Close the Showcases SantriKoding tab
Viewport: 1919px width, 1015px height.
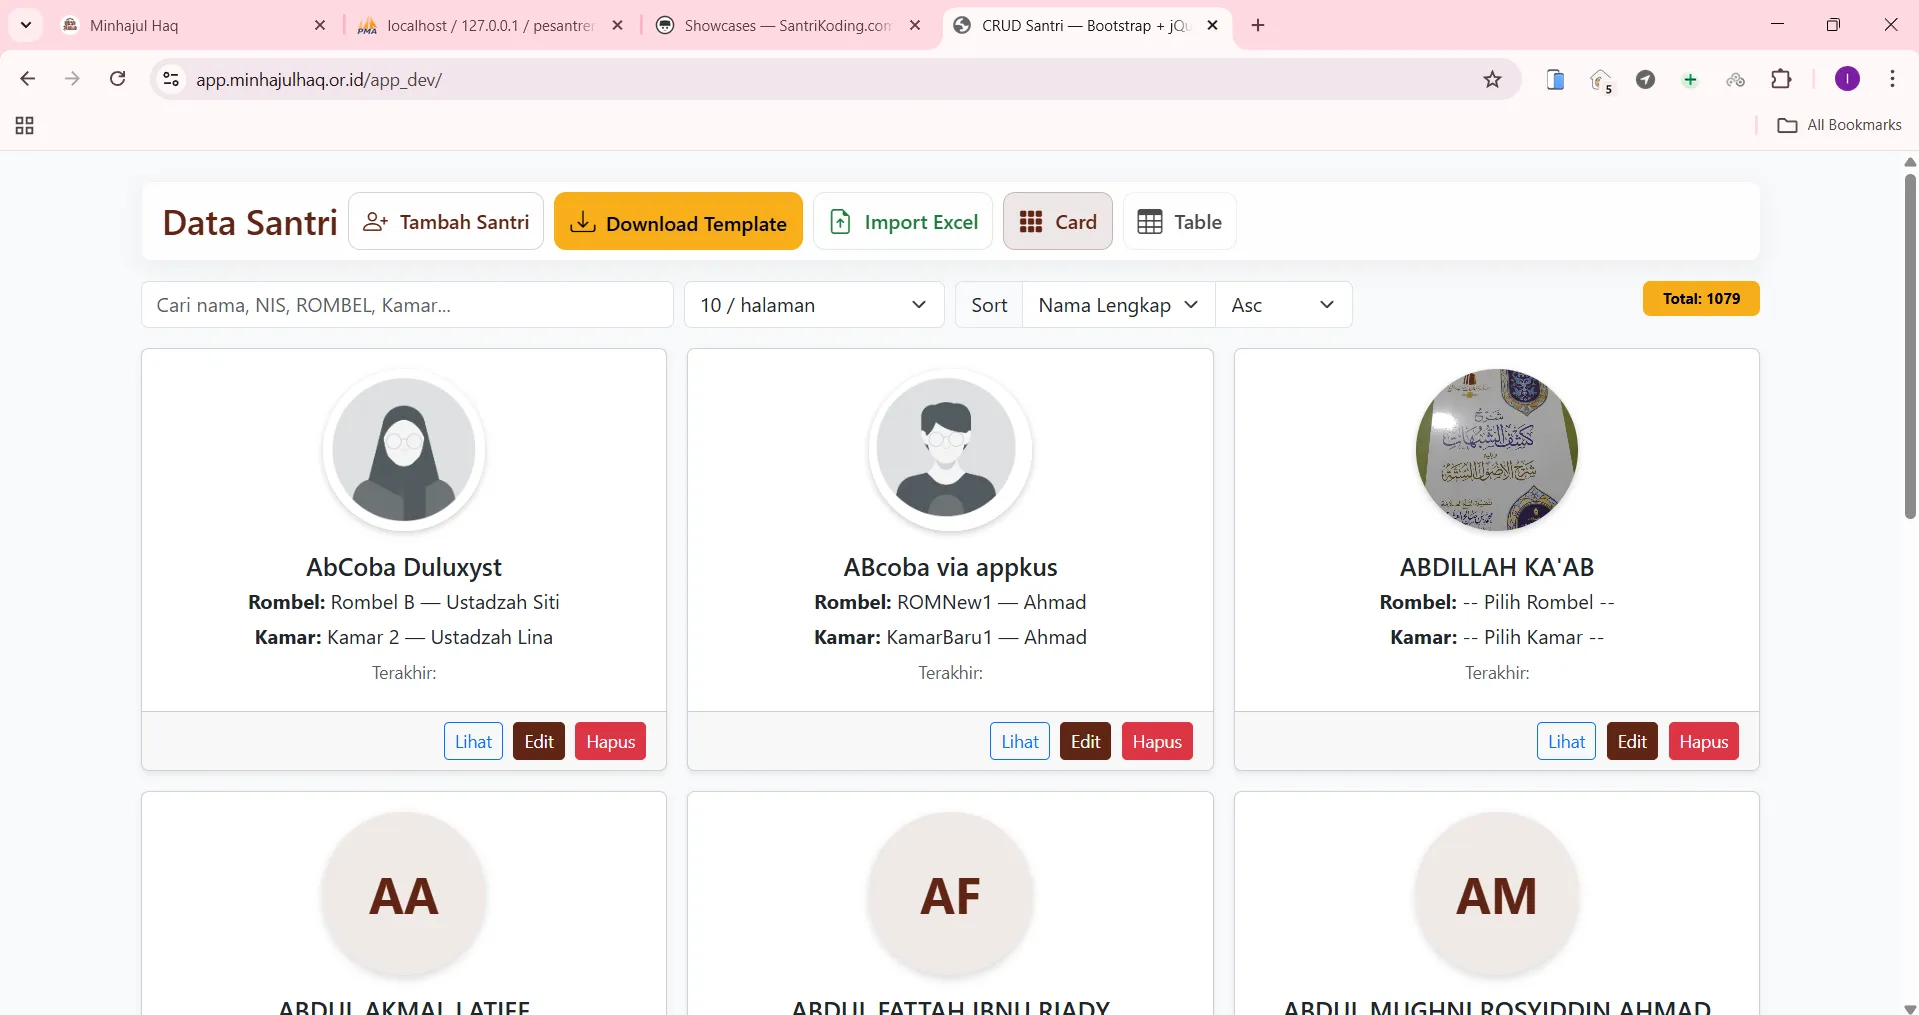coord(915,25)
